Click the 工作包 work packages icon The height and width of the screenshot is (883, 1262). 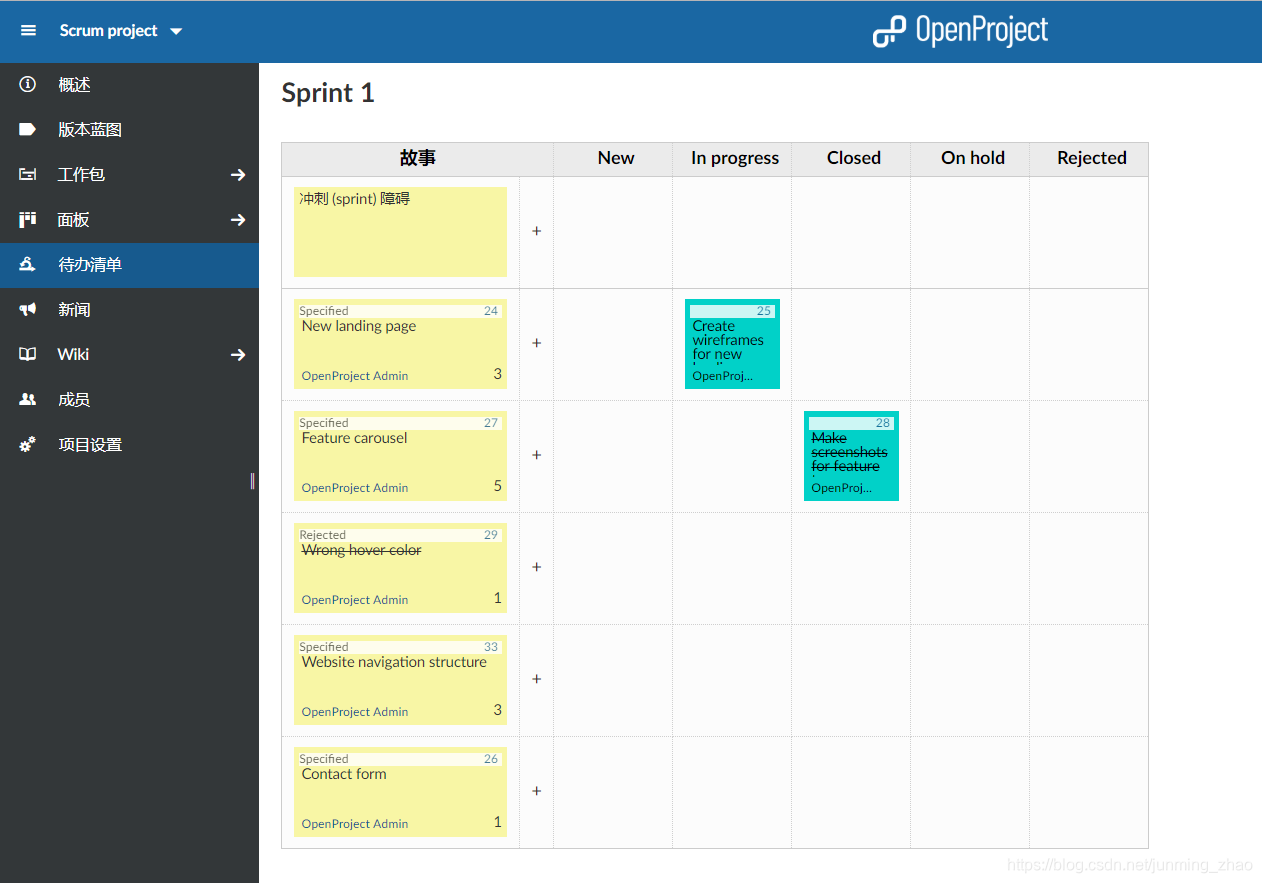[28, 175]
